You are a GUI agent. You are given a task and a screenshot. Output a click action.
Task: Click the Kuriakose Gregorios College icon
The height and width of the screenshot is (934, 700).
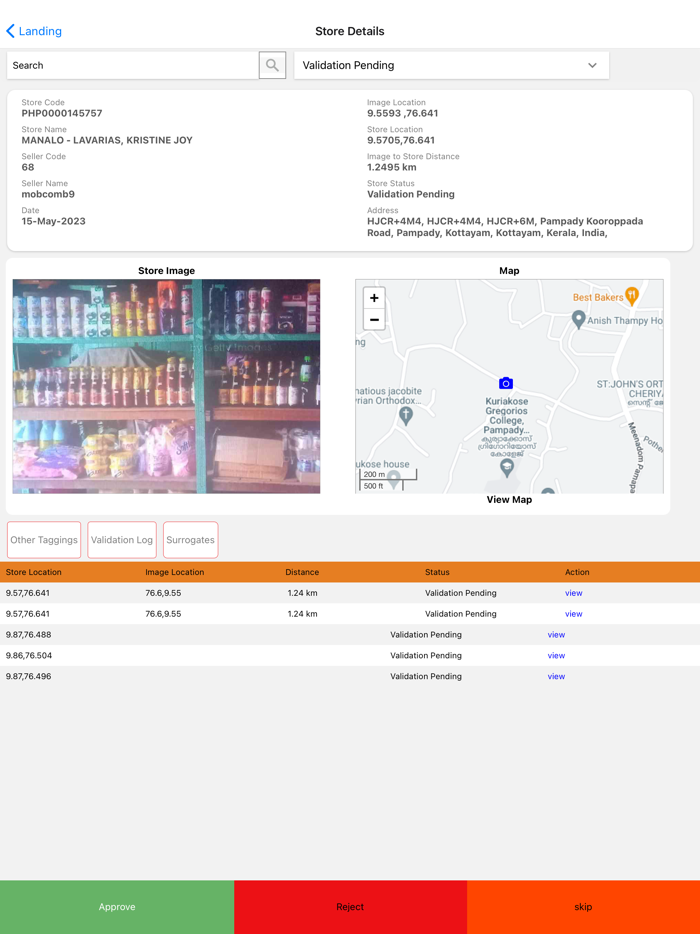506,466
